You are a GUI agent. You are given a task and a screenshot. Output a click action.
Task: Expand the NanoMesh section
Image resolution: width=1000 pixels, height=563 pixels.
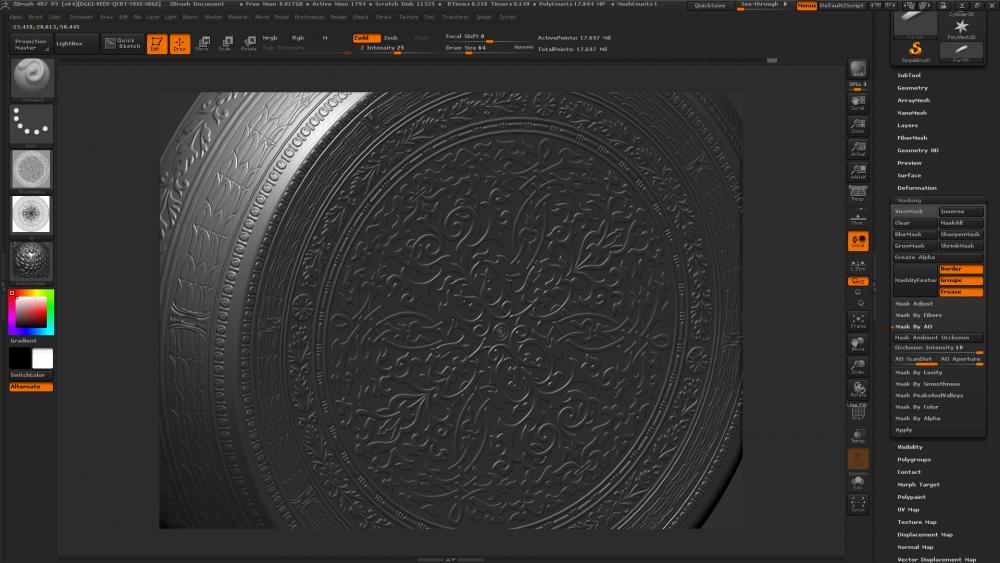912,113
